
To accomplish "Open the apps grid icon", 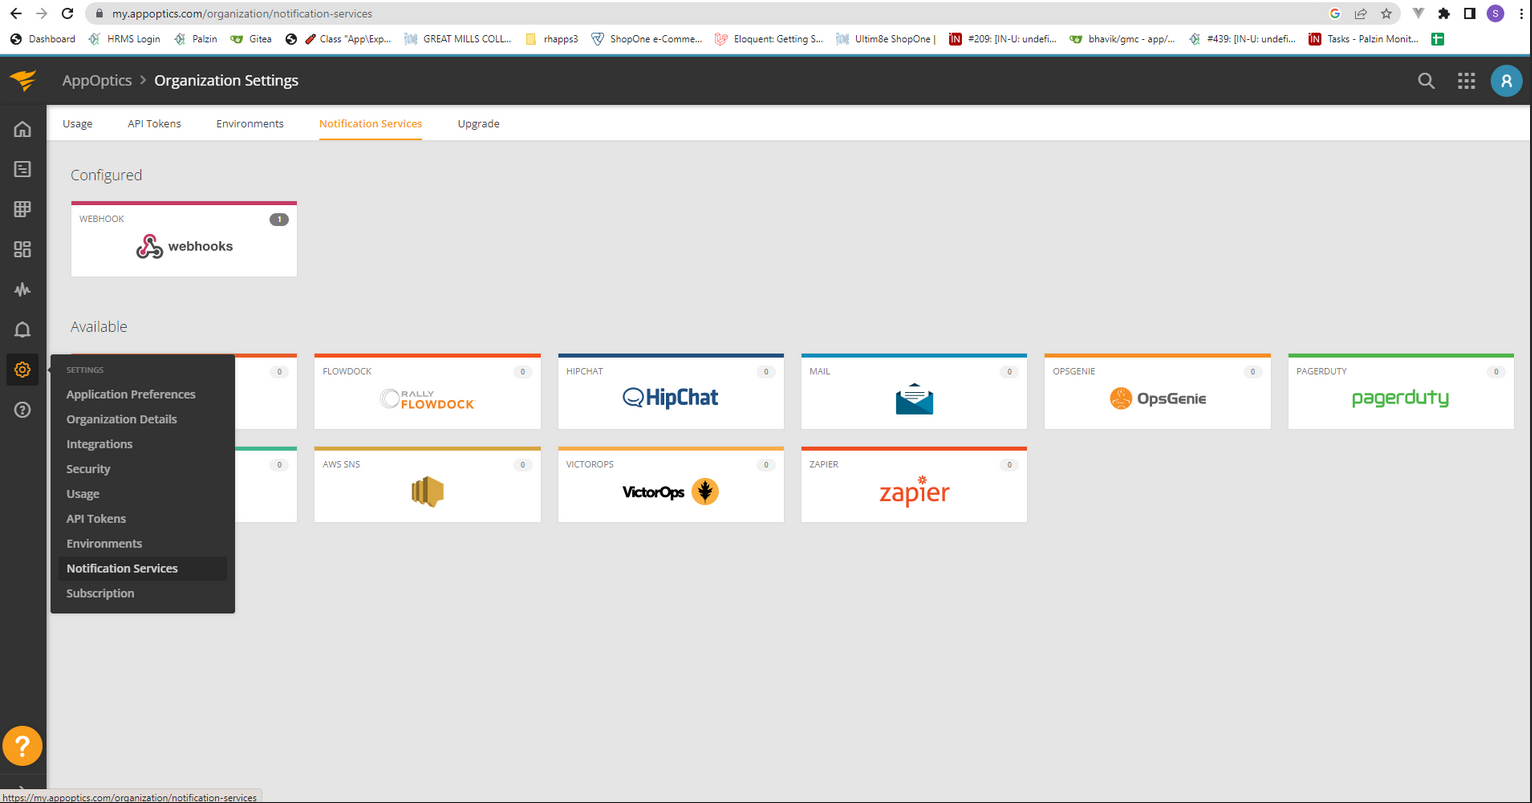I will tap(1466, 81).
